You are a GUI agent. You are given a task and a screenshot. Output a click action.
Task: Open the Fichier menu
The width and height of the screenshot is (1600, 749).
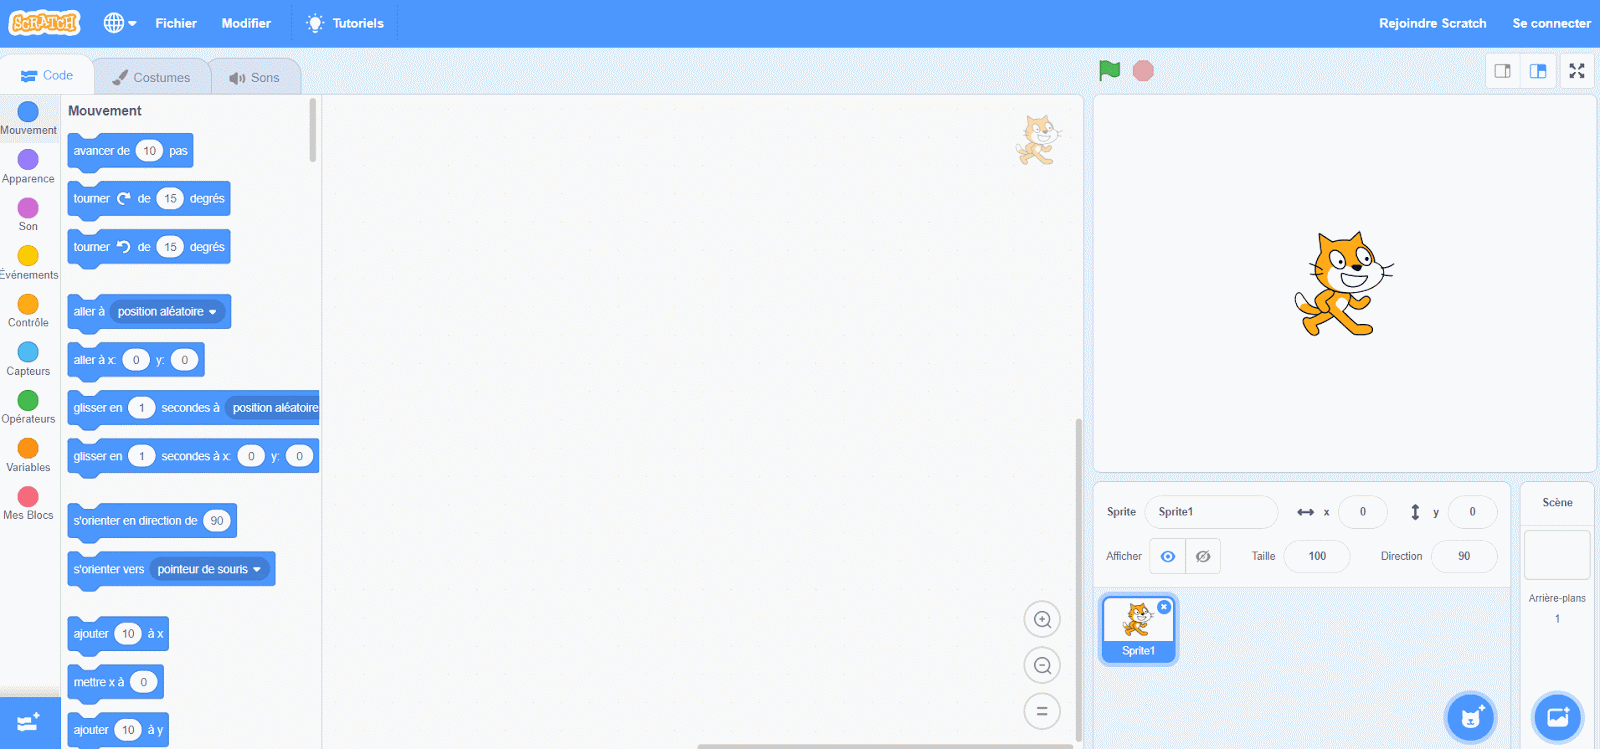176,23
